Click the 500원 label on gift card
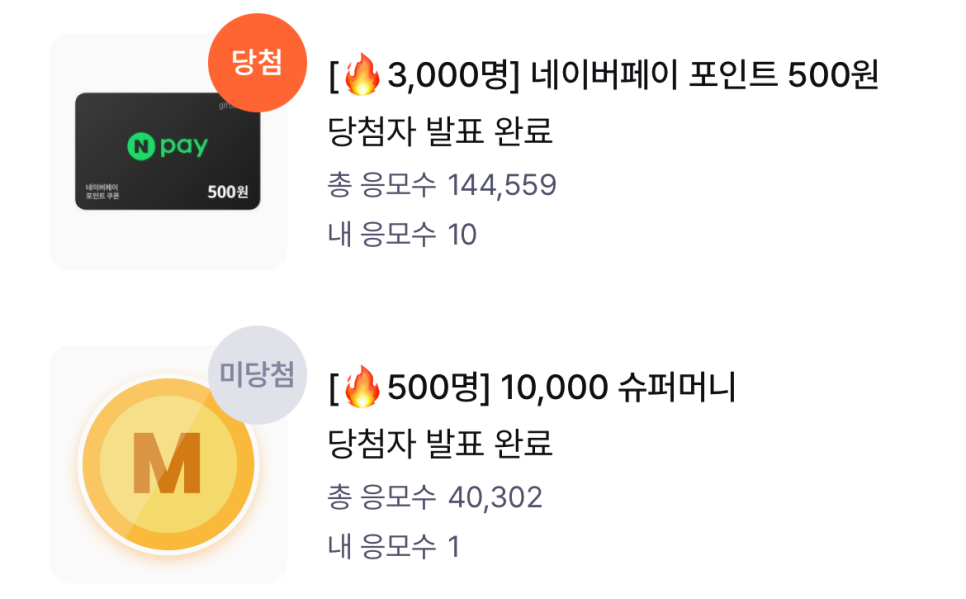 point(228,192)
